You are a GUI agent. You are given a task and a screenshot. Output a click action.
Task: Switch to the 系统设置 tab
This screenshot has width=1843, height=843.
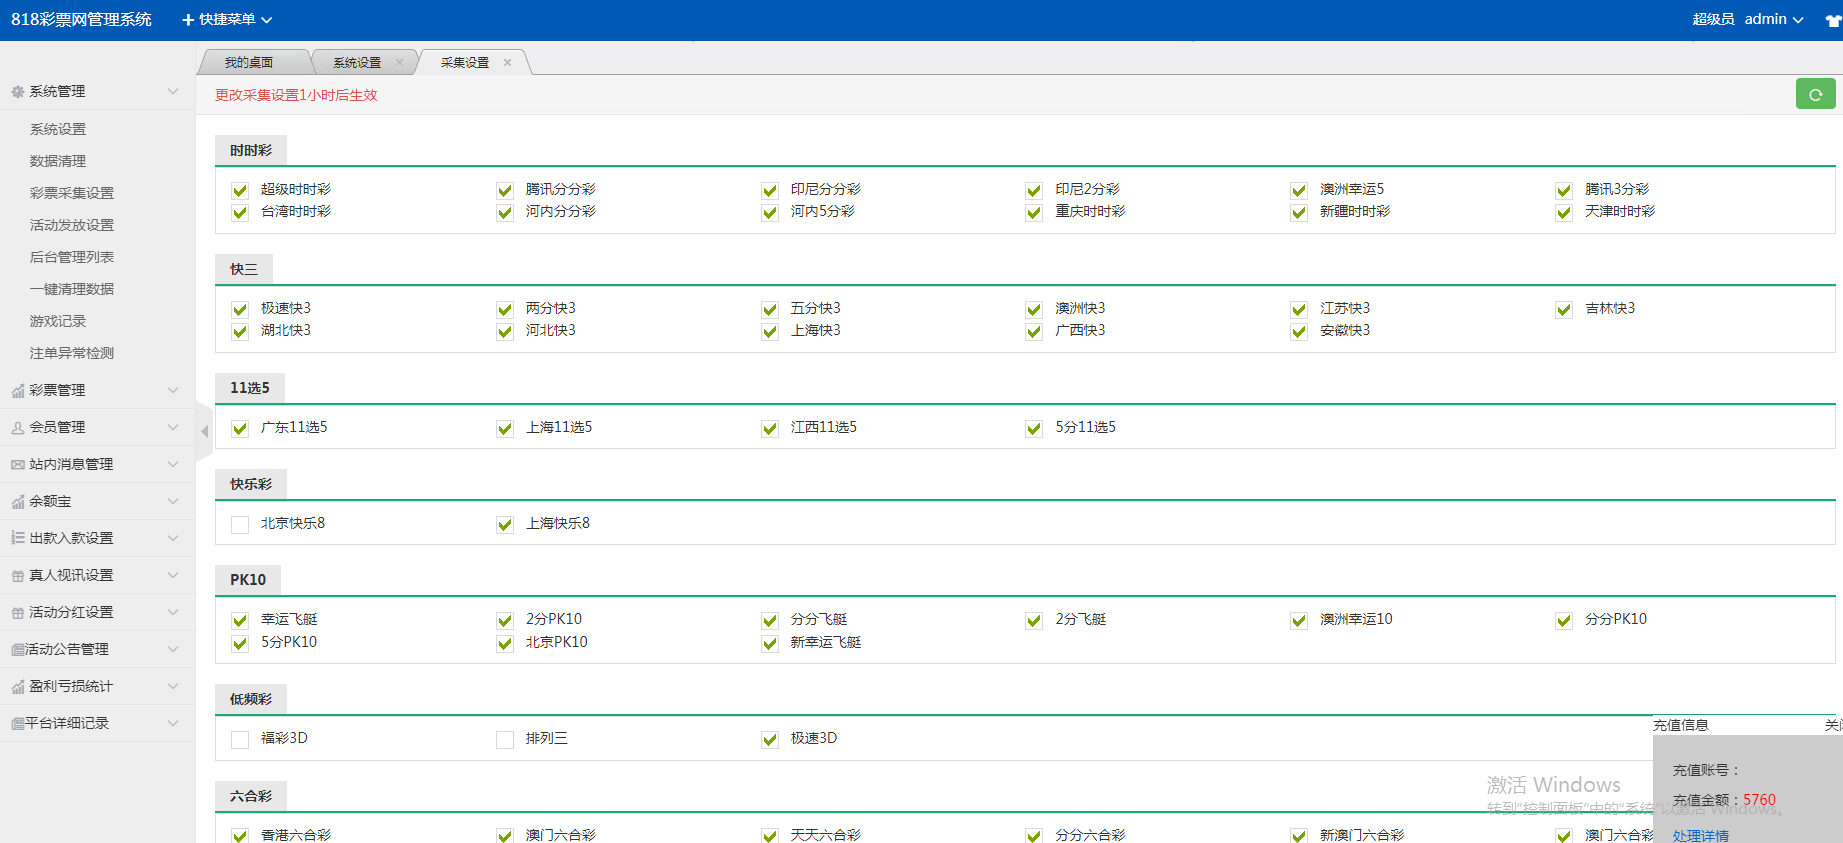(x=357, y=62)
